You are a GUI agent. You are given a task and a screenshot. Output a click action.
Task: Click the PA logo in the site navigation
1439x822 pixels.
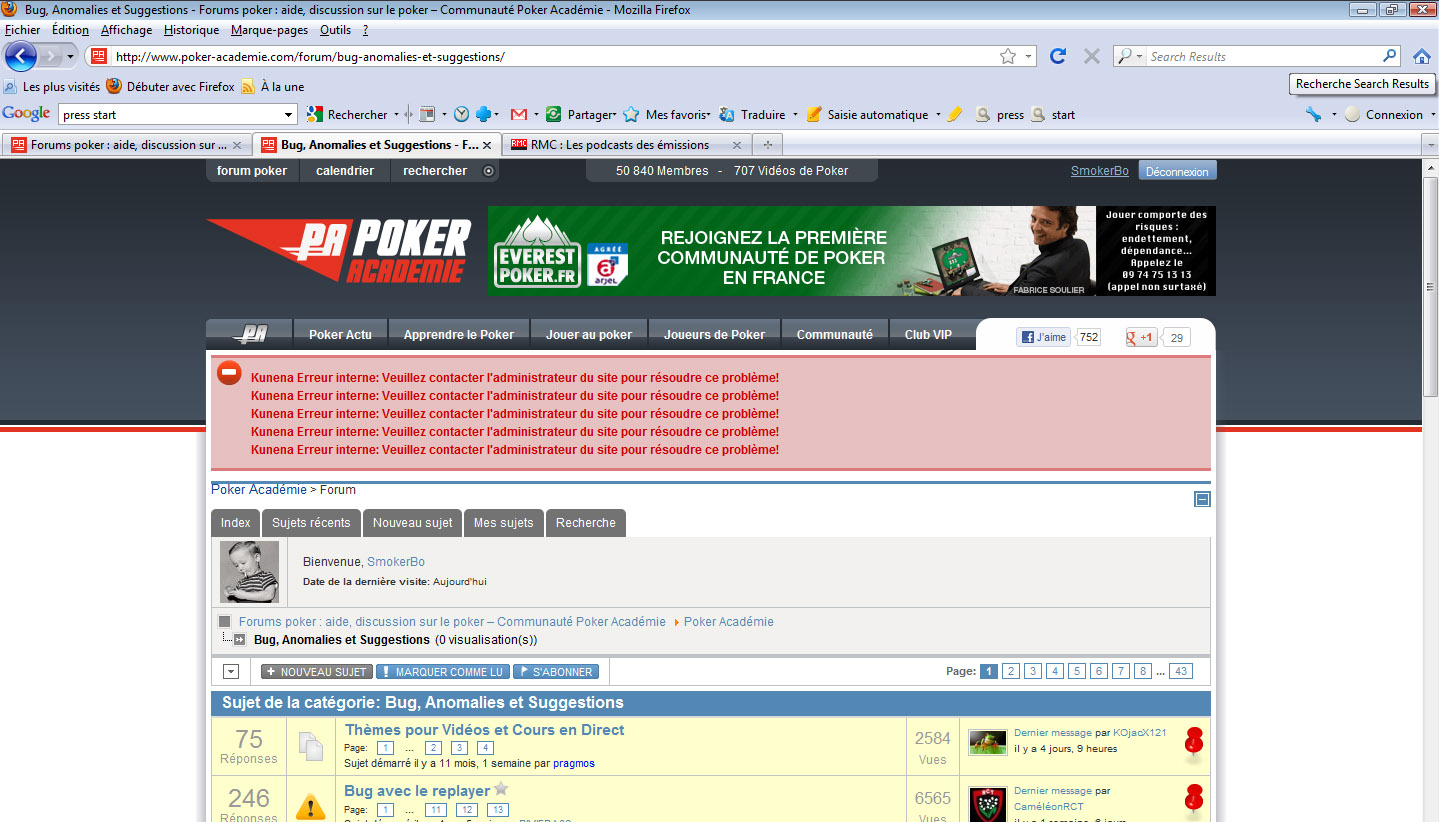(x=249, y=334)
